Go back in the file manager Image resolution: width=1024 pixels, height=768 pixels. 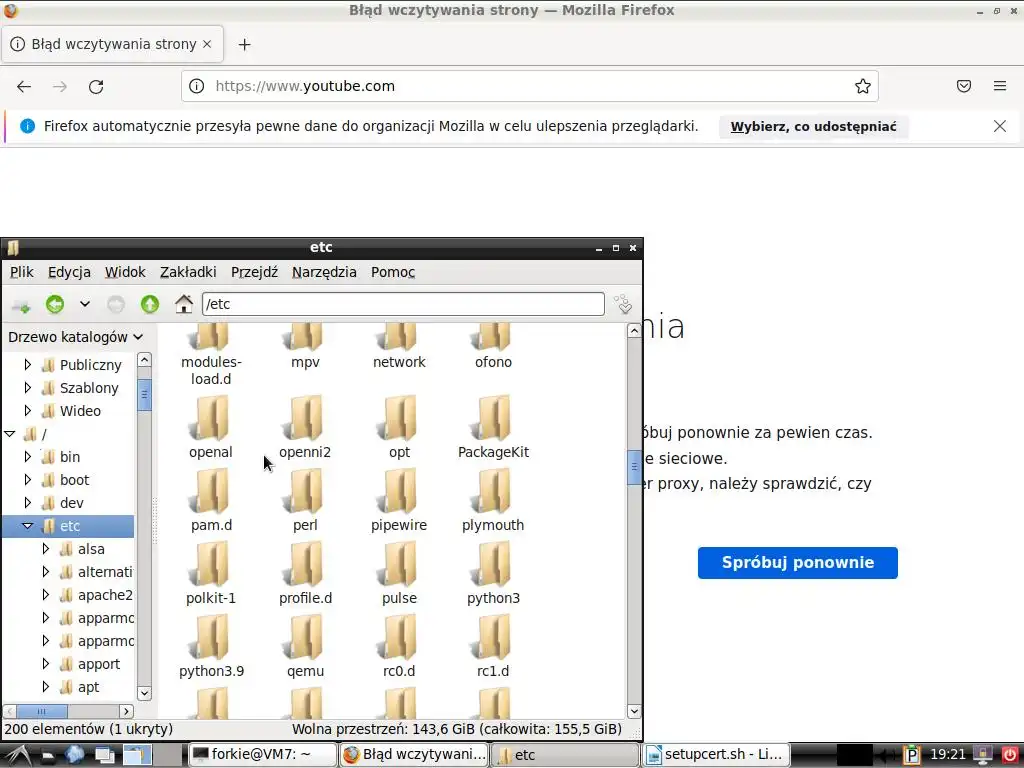pos(55,304)
